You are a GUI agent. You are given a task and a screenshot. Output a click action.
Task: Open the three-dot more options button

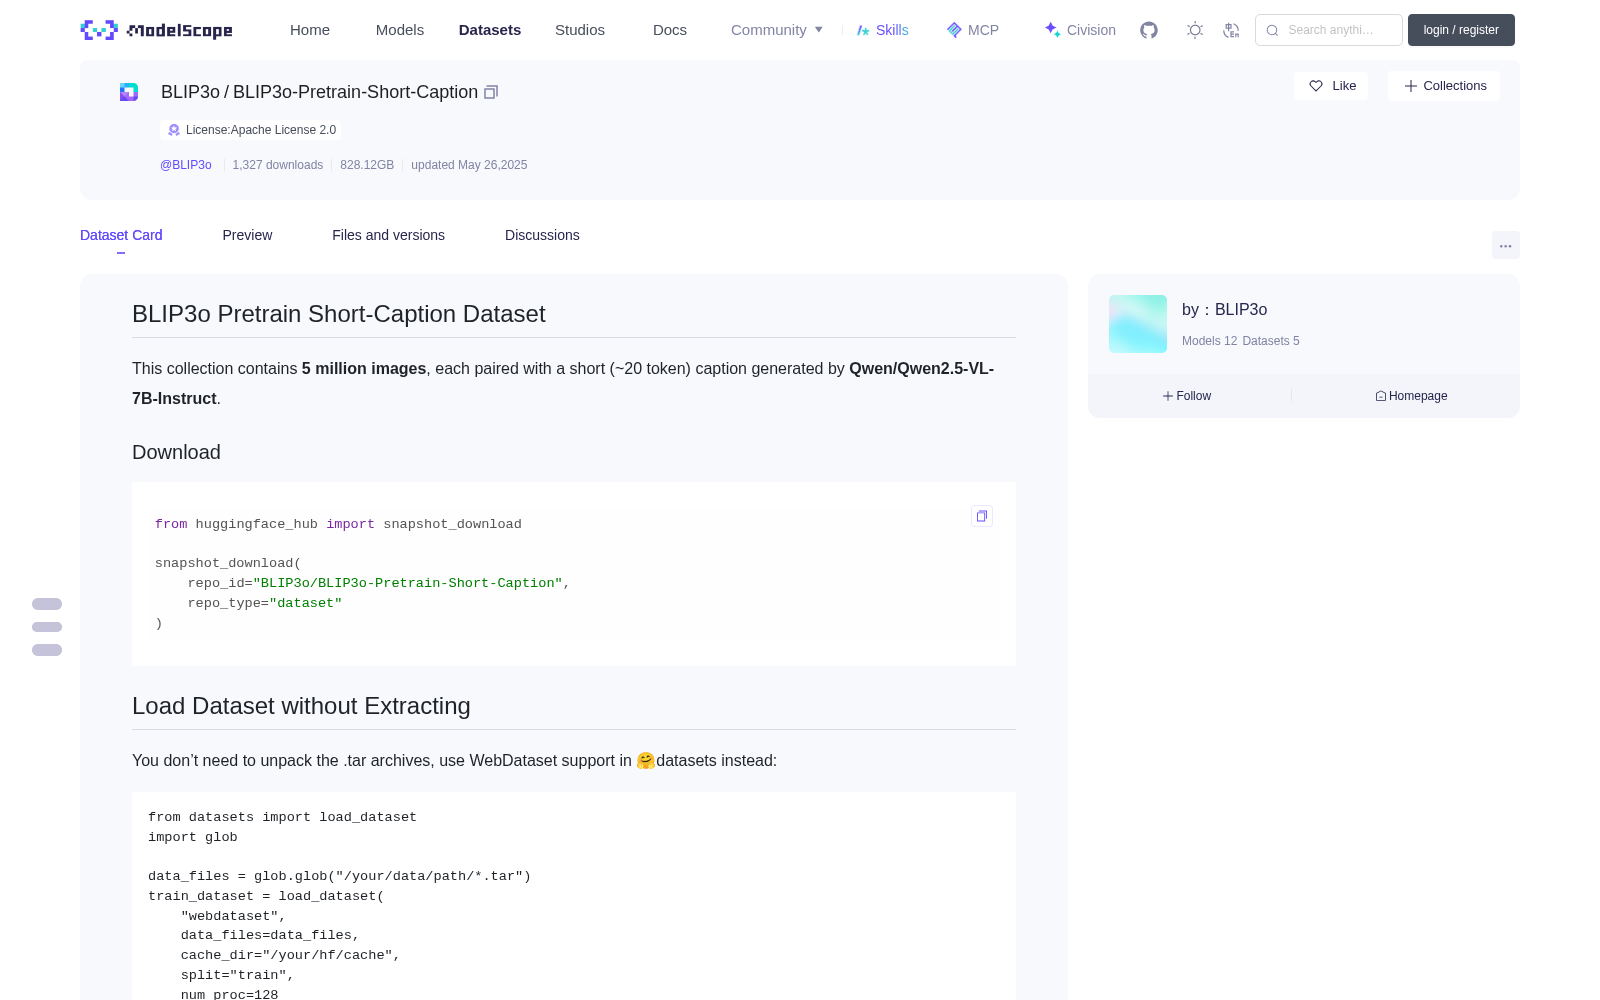click(1505, 245)
